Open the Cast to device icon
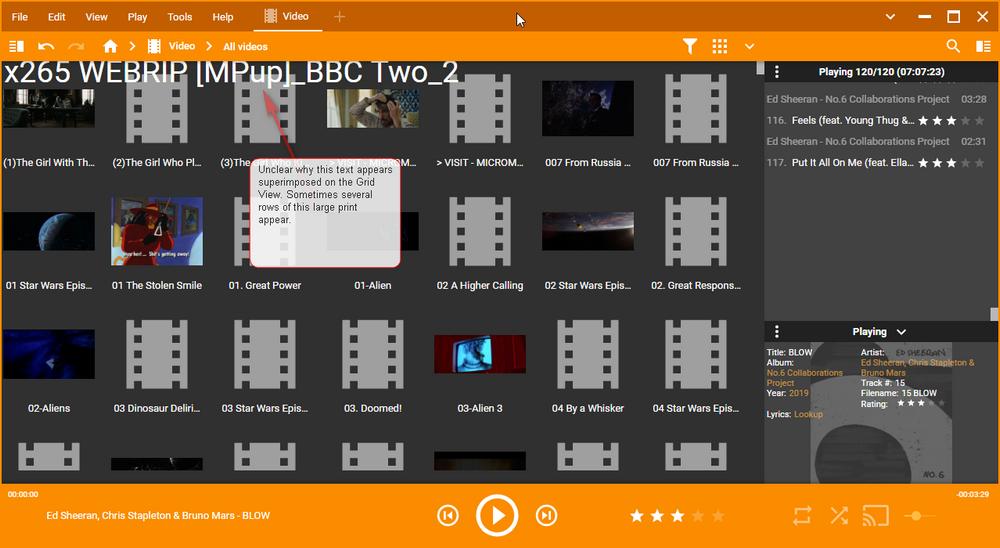 click(876, 515)
